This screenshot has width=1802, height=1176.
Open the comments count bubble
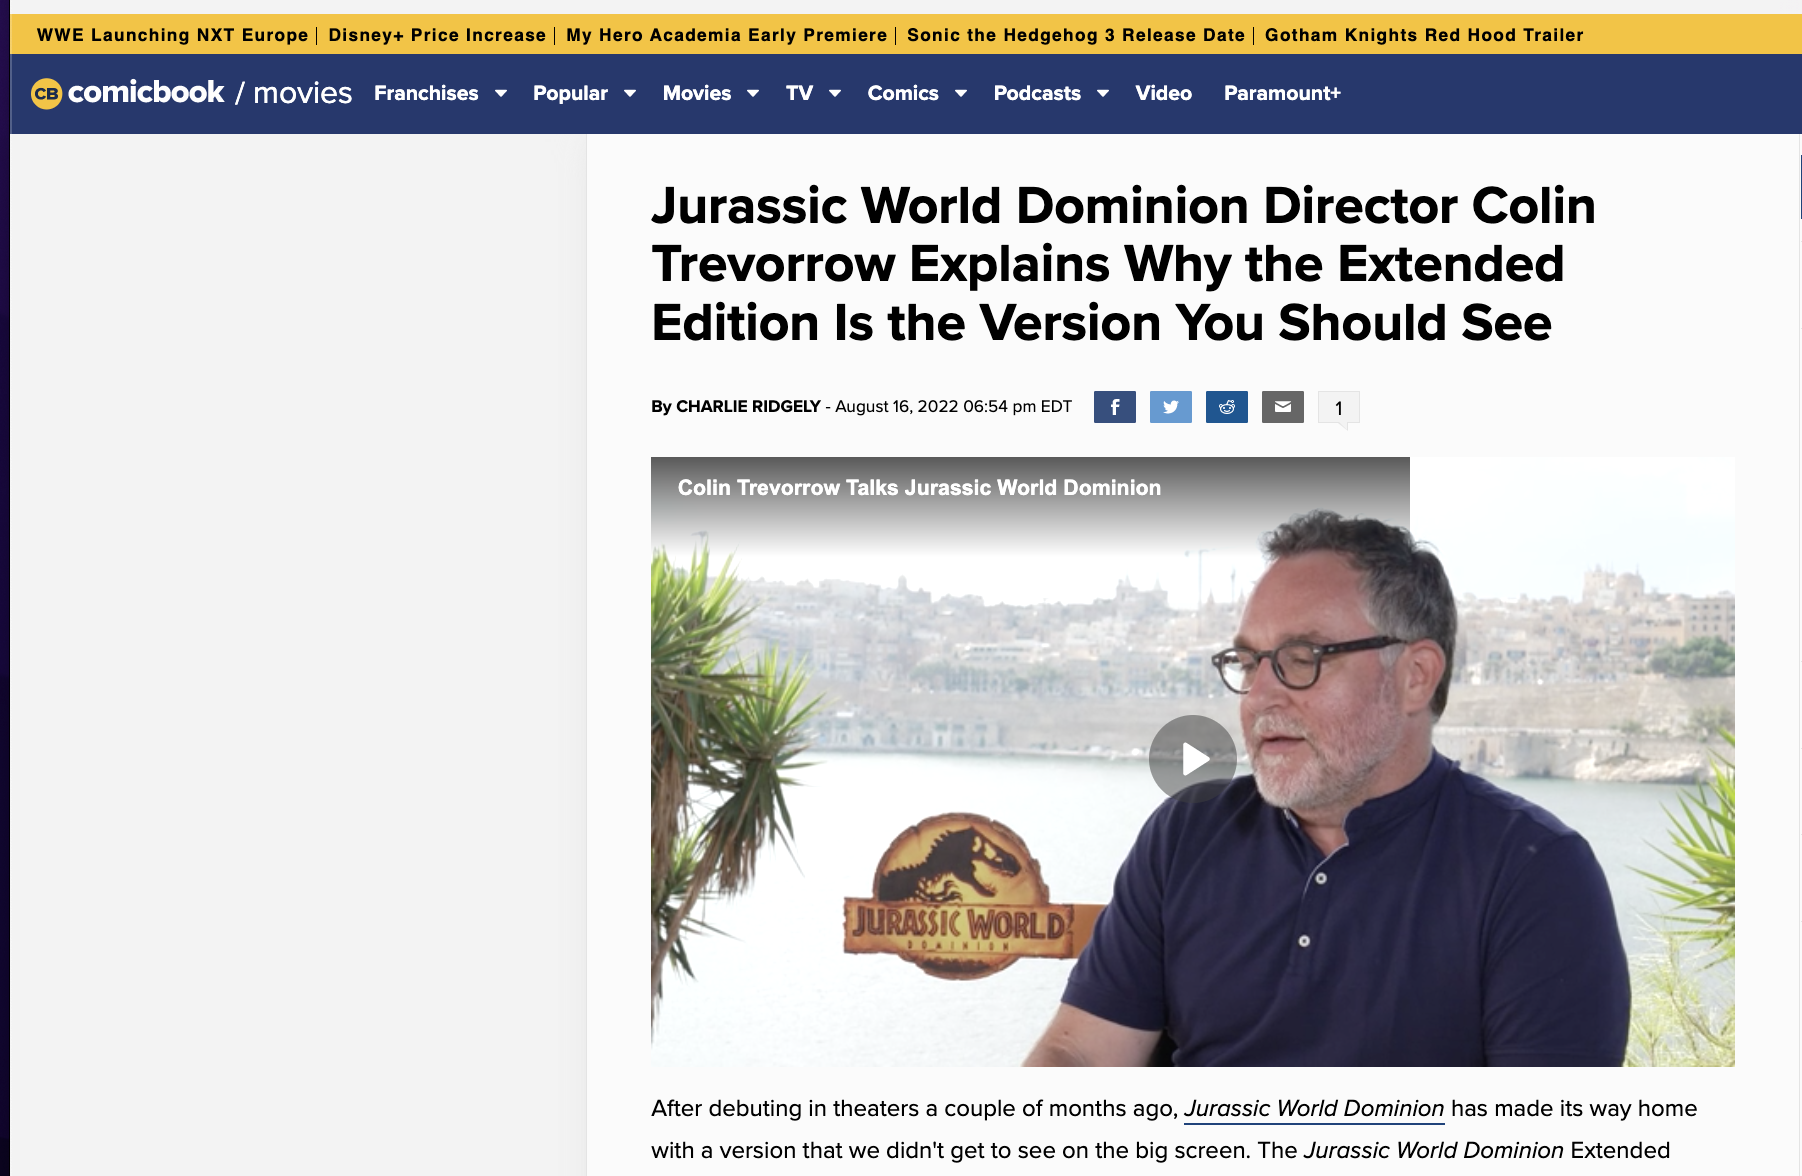(x=1338, y=408)
